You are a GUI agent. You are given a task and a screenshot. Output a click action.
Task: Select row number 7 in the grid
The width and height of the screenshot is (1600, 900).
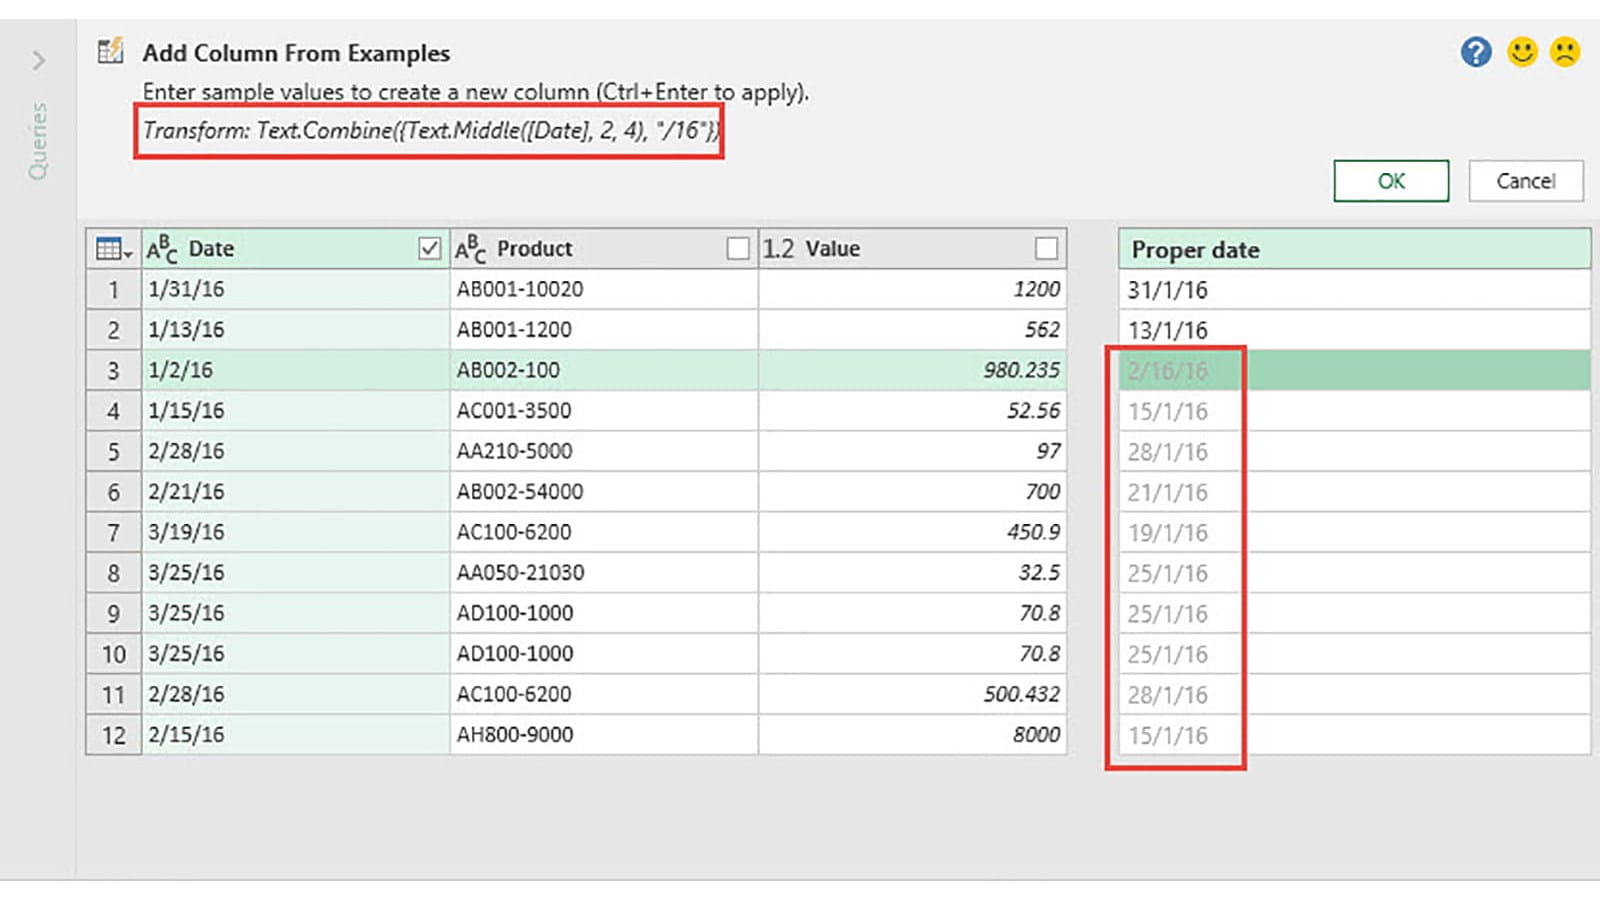113,533
